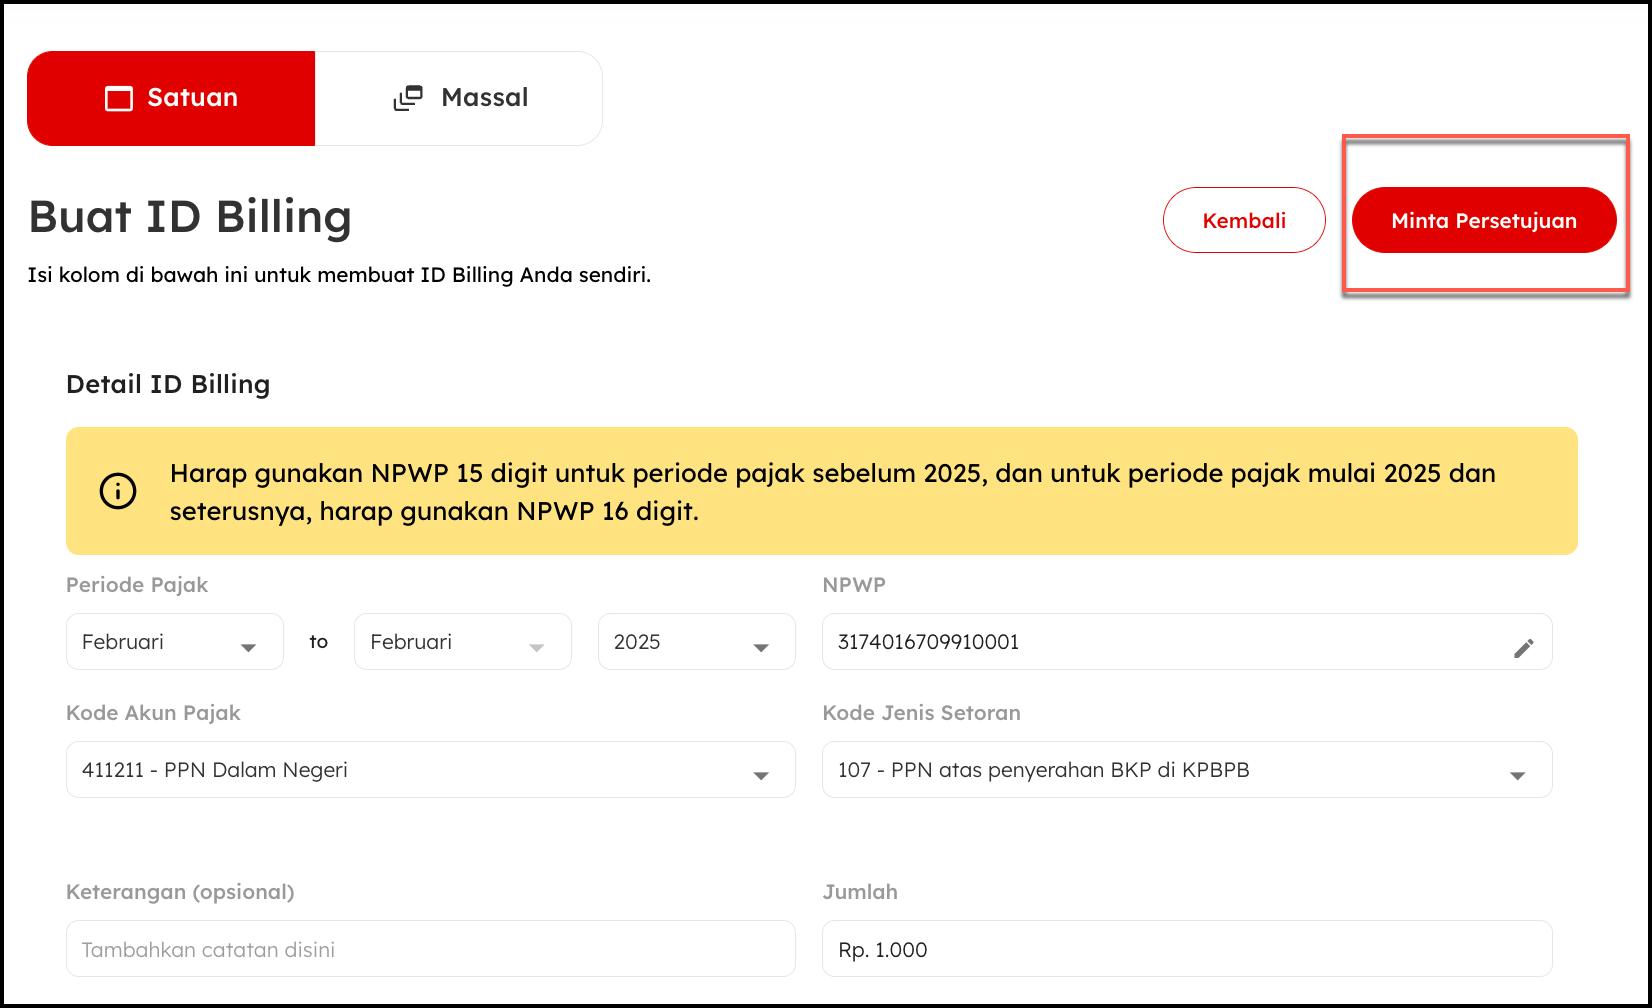Focus the Keterangan notes input field
This screenshot has width=1652, height=1008.
coord(430,949)
